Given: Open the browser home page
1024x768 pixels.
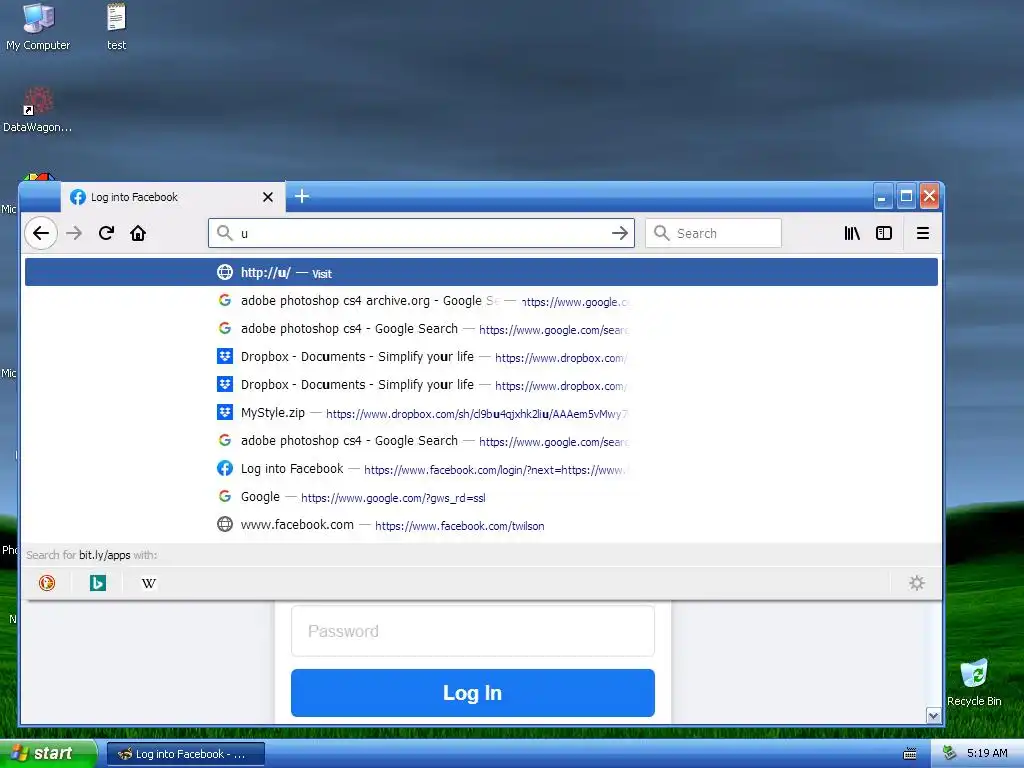Looking at the screenshot, I should click(x=138, y=233).
